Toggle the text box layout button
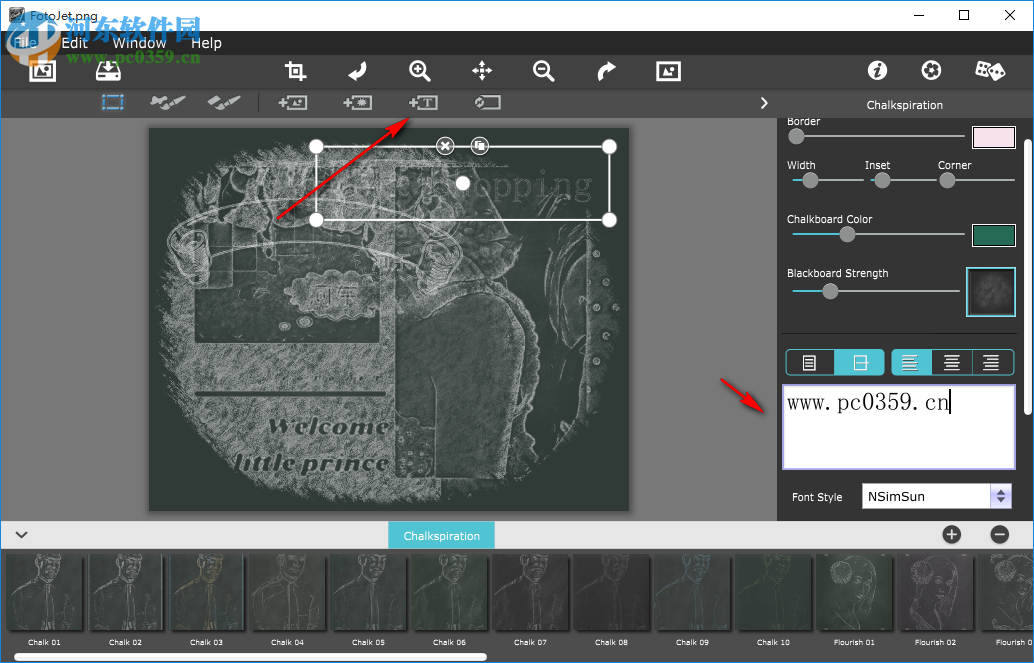The height and width of the screenshot is (663, 1034). [x=859, y=362]
